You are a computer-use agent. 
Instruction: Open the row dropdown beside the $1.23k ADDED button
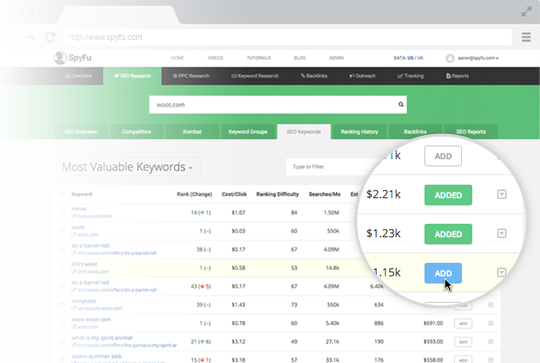[x=502, y=234]
